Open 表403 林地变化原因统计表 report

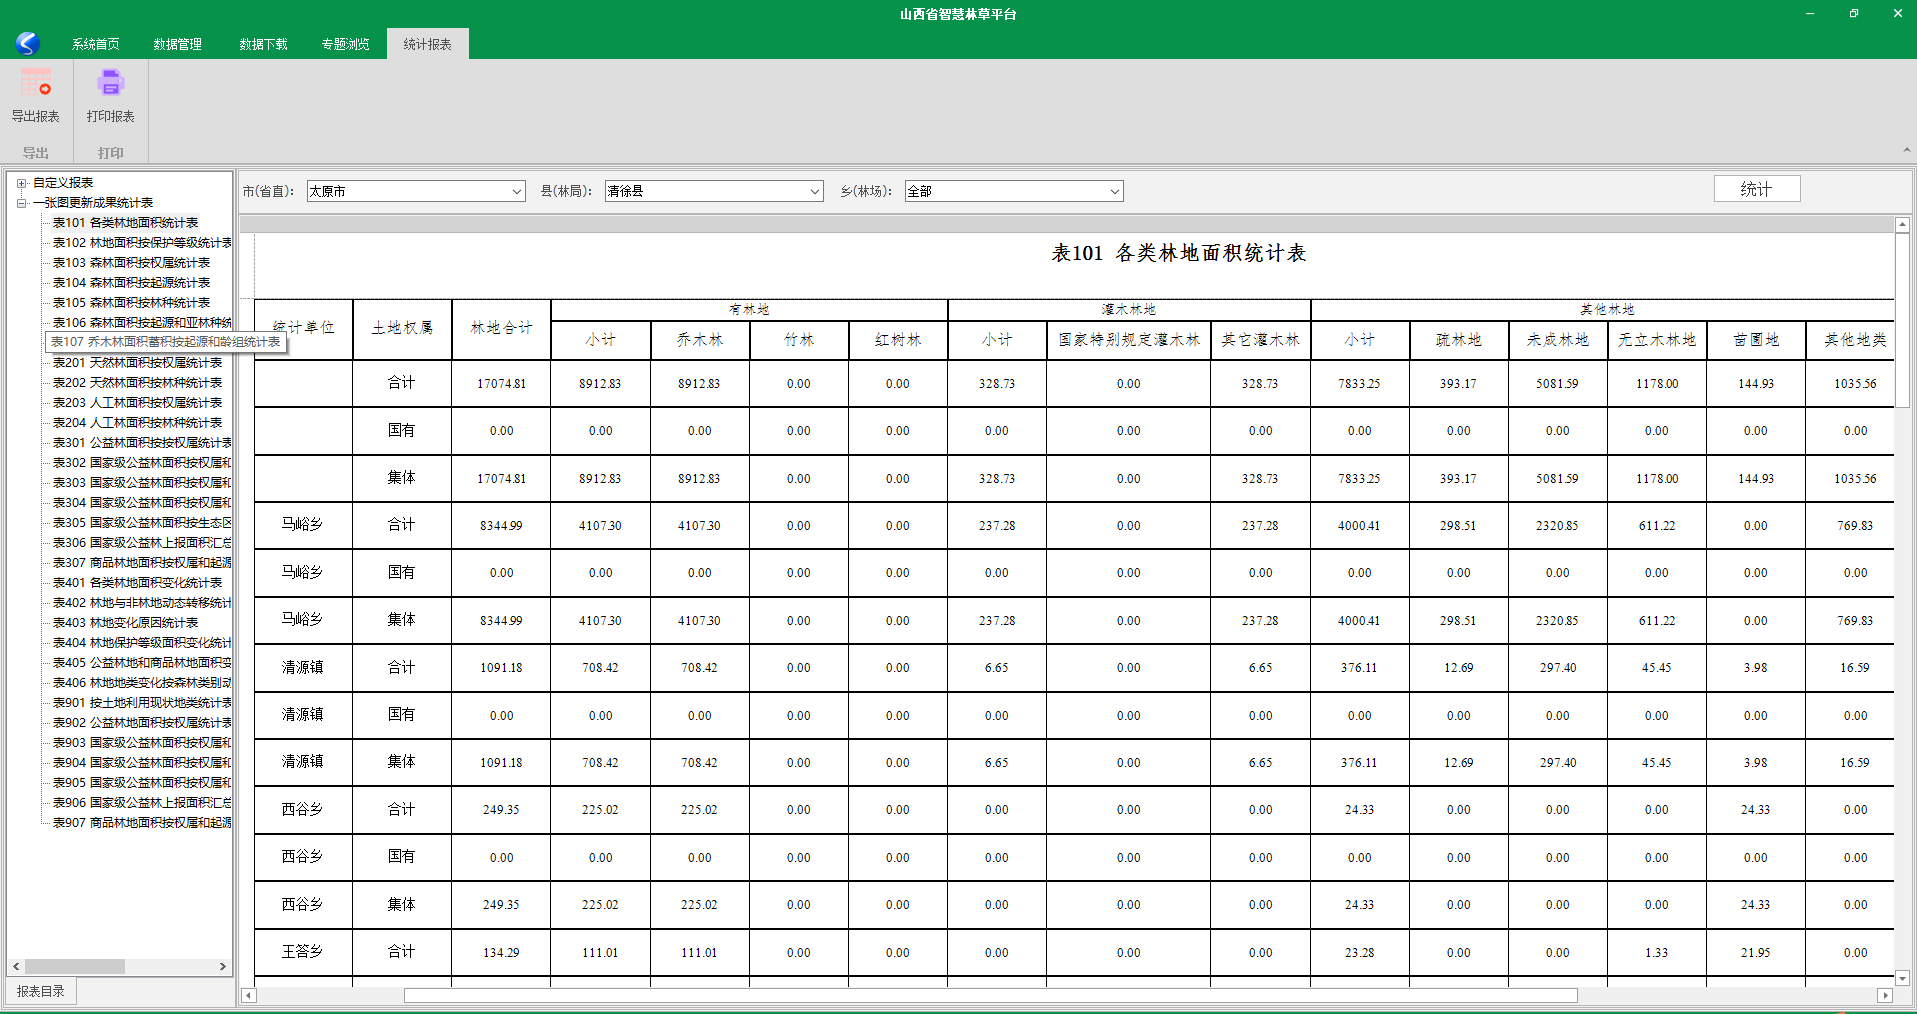125,623
